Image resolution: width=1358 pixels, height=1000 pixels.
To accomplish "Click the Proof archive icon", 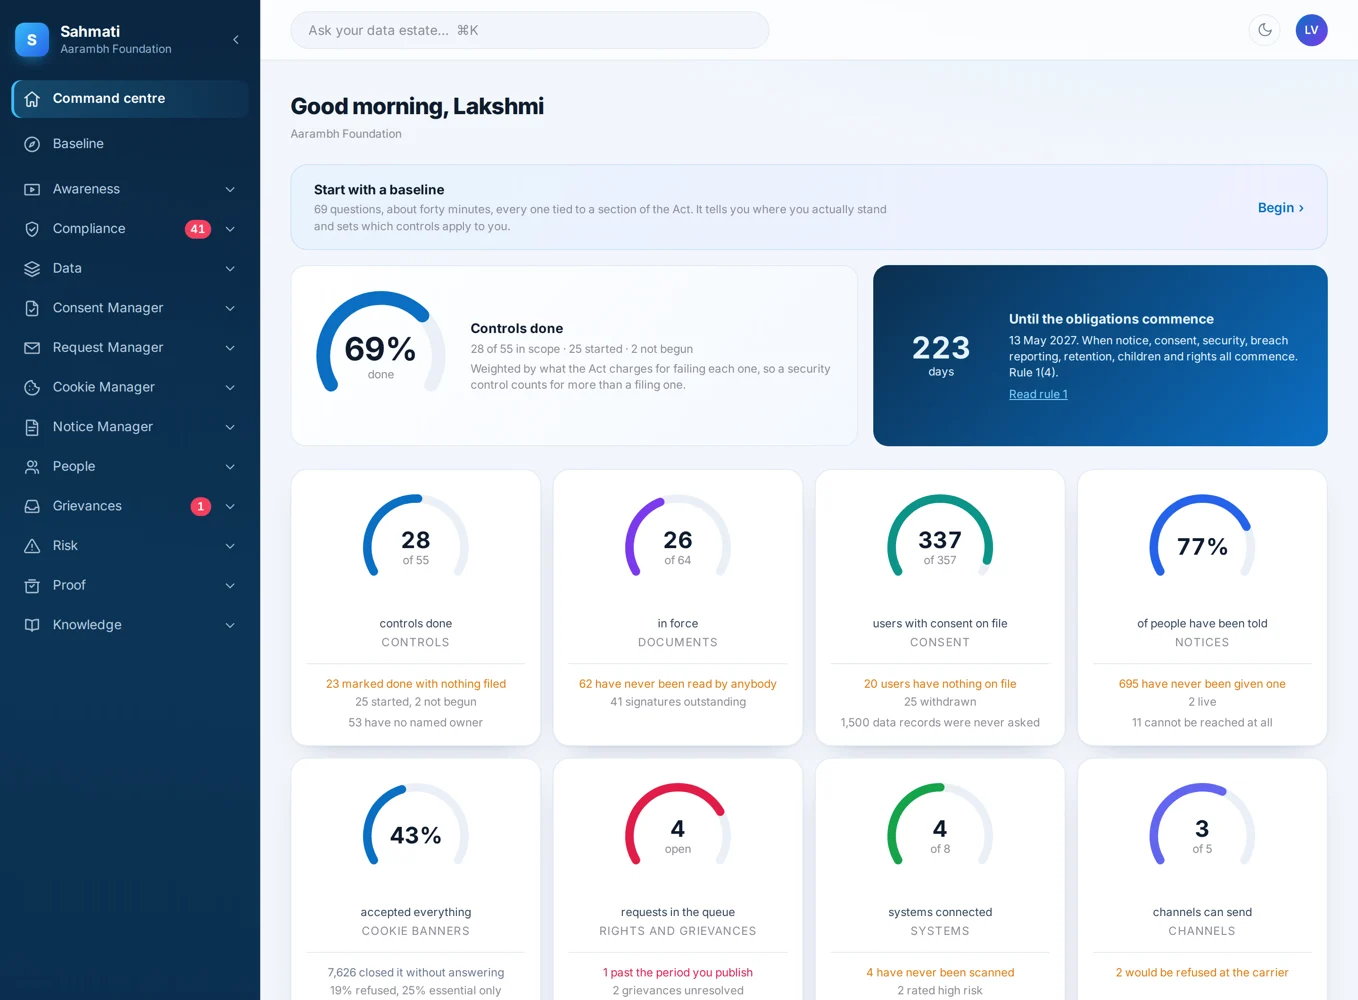I will point(32,585).
